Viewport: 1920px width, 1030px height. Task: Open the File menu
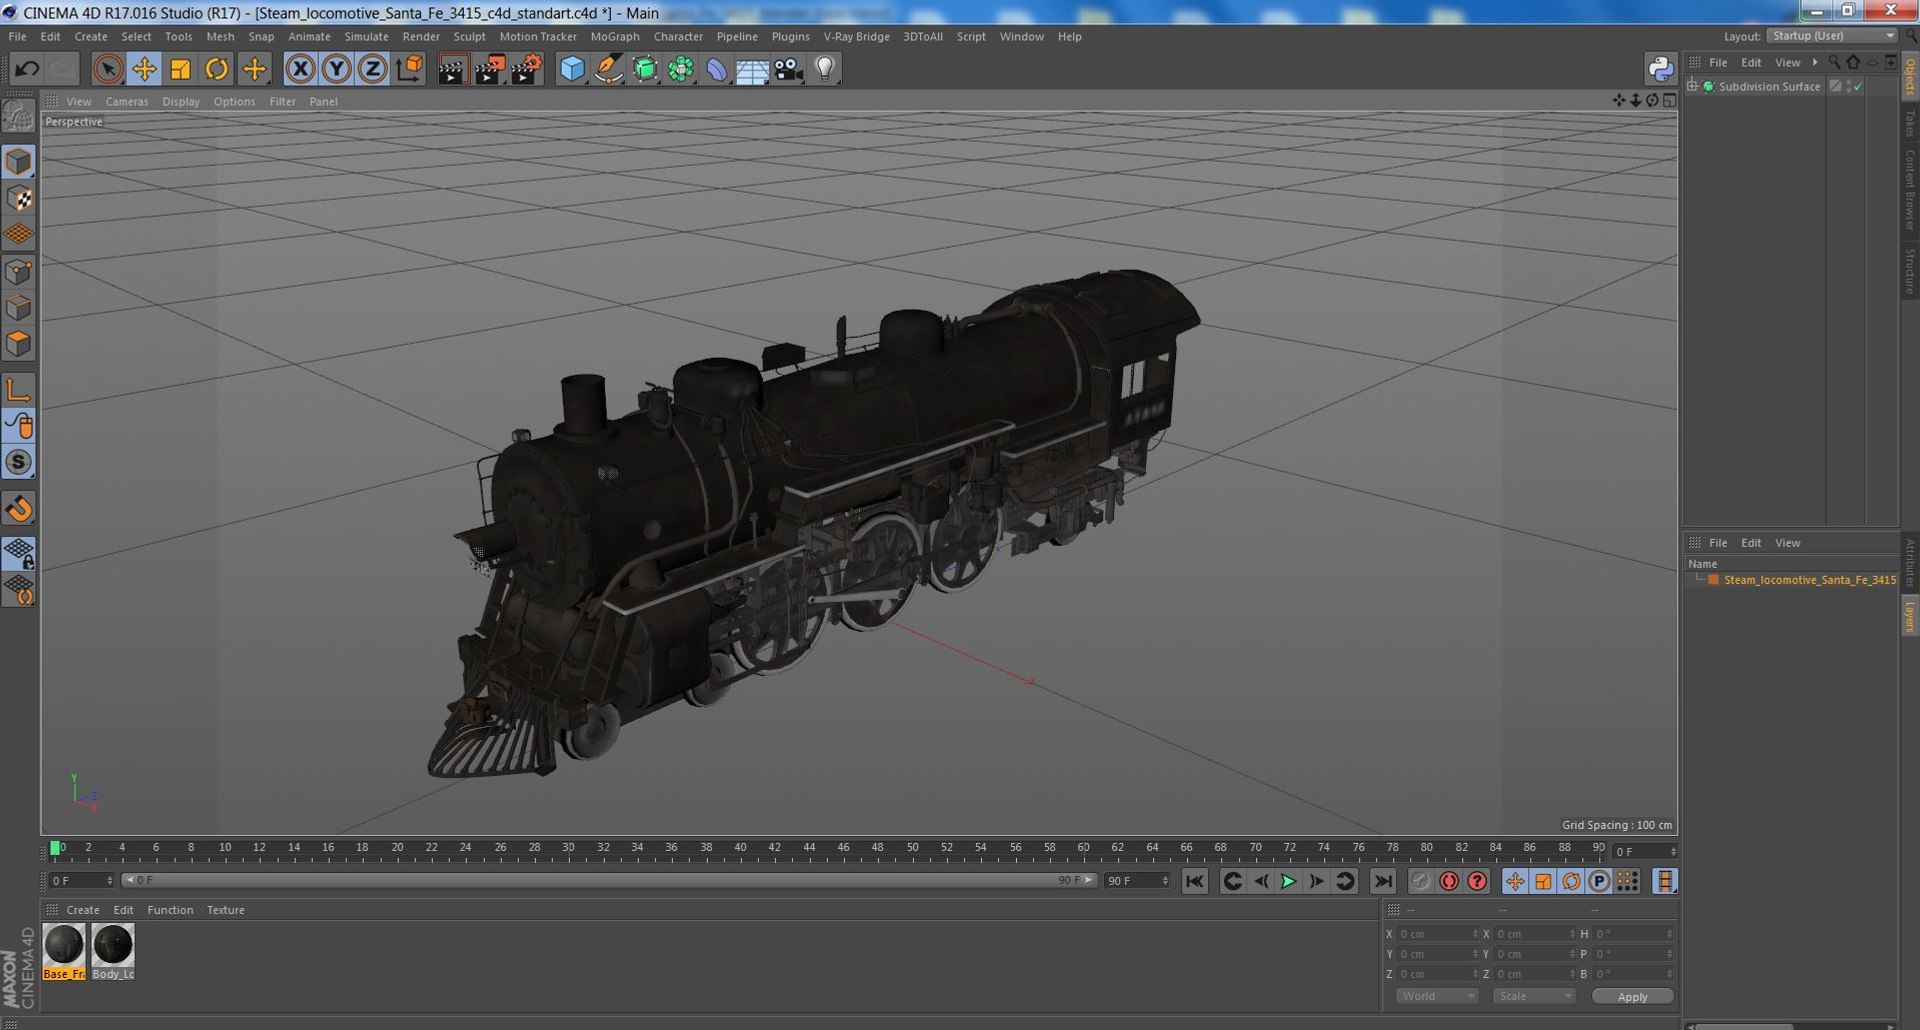pyautogui.click(x=17, y=36)
